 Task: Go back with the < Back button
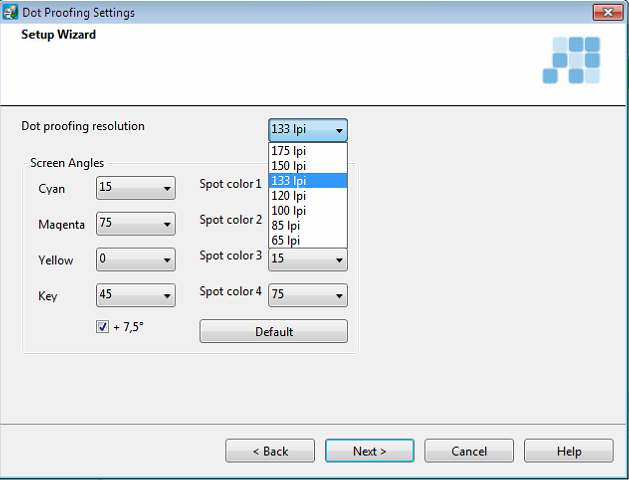(270, 451)
